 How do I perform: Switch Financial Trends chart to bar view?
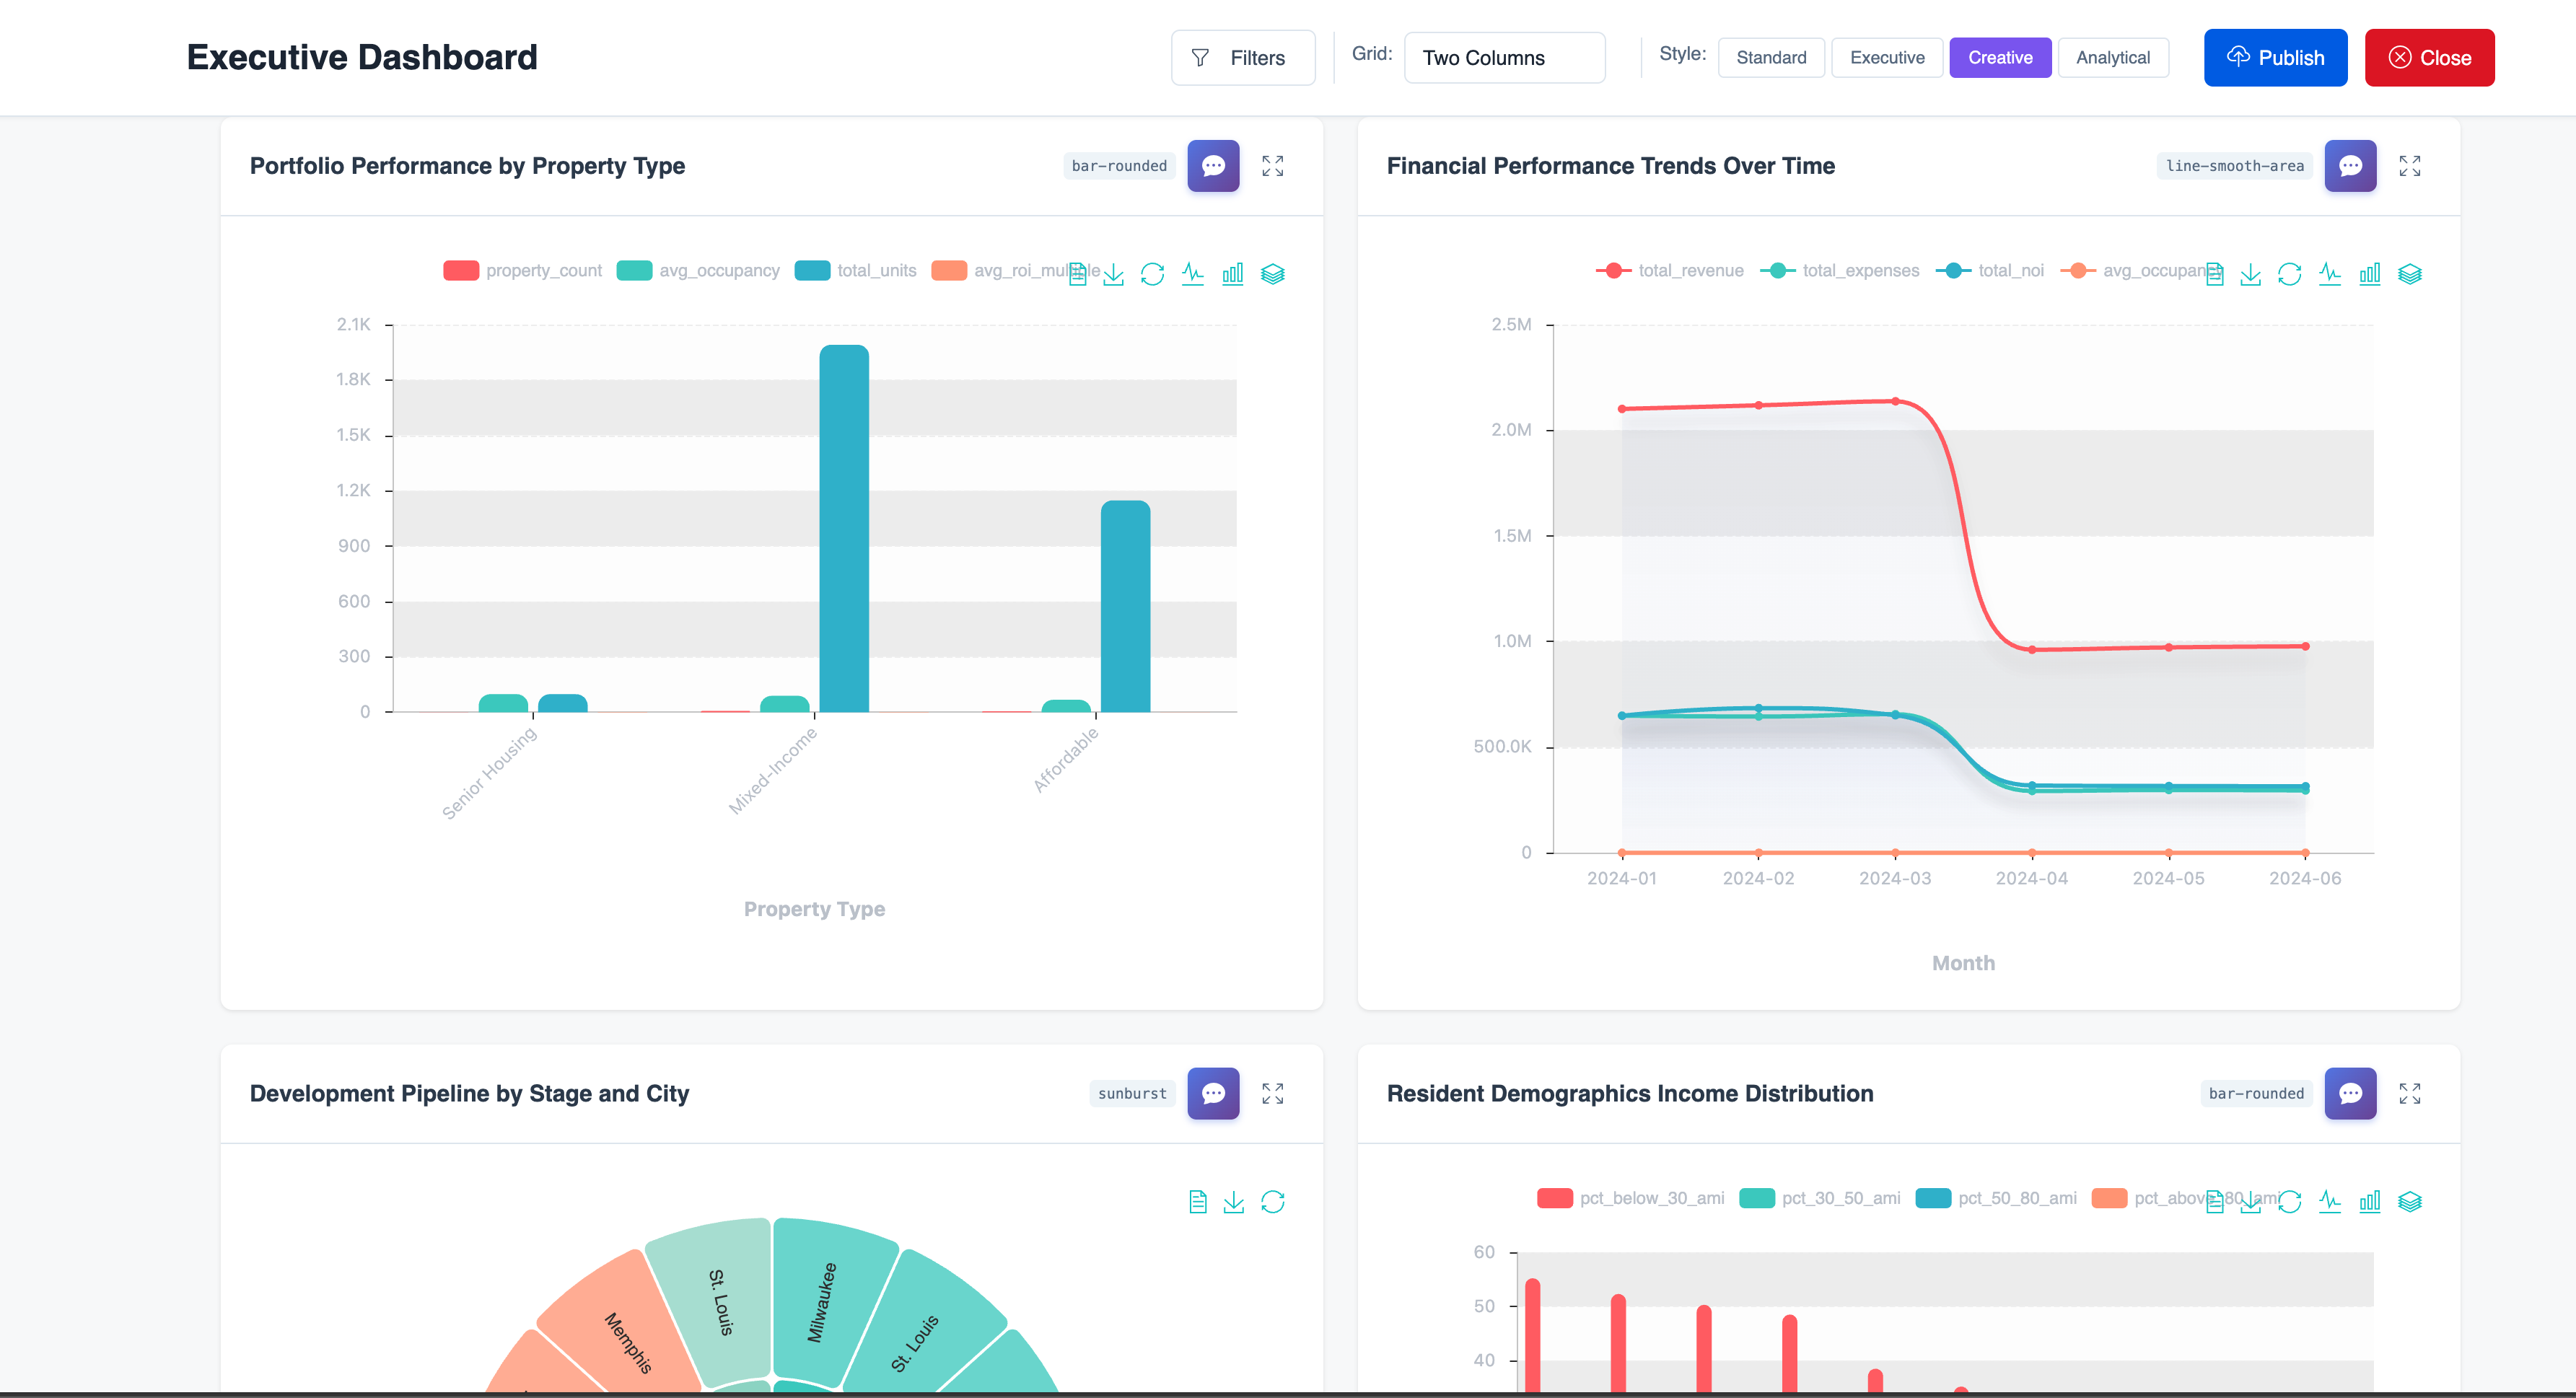[2369, 272]
